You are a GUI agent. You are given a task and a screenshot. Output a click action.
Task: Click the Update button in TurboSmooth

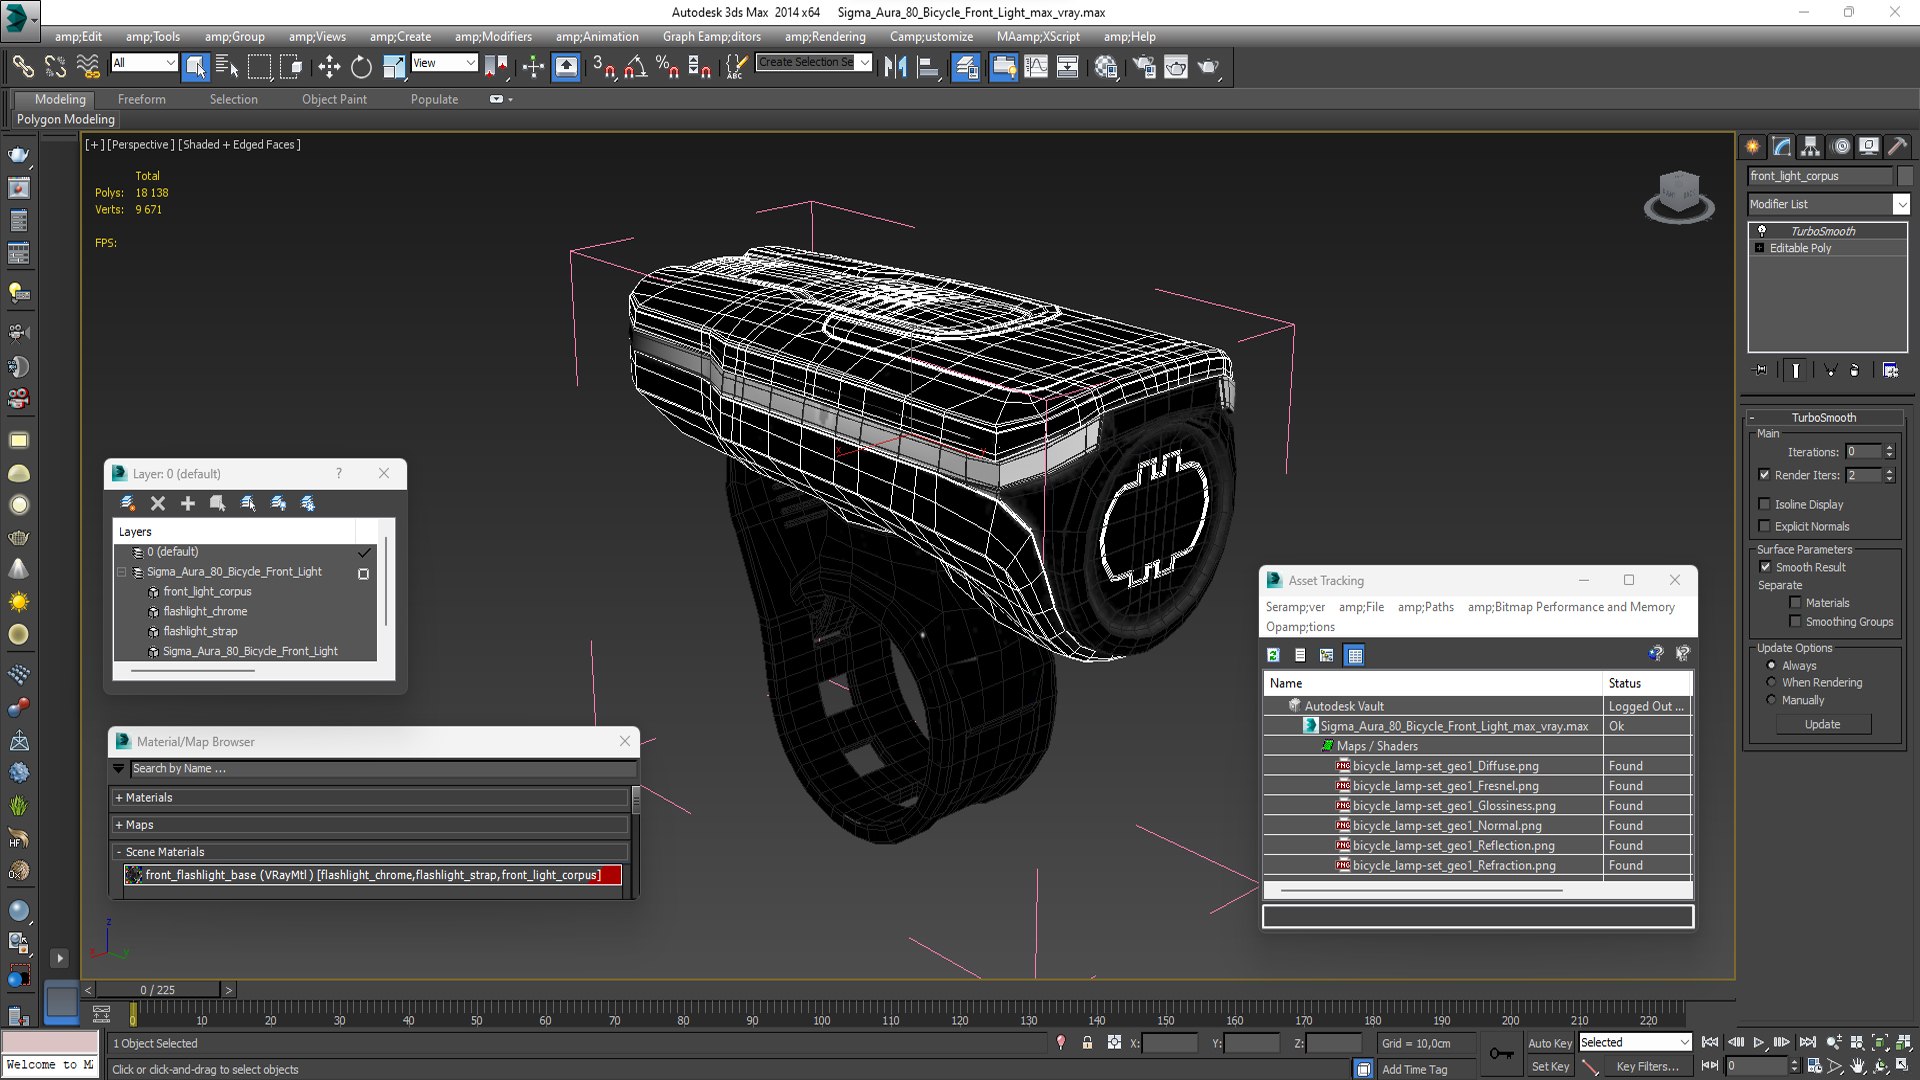(x=1822, y=724)
